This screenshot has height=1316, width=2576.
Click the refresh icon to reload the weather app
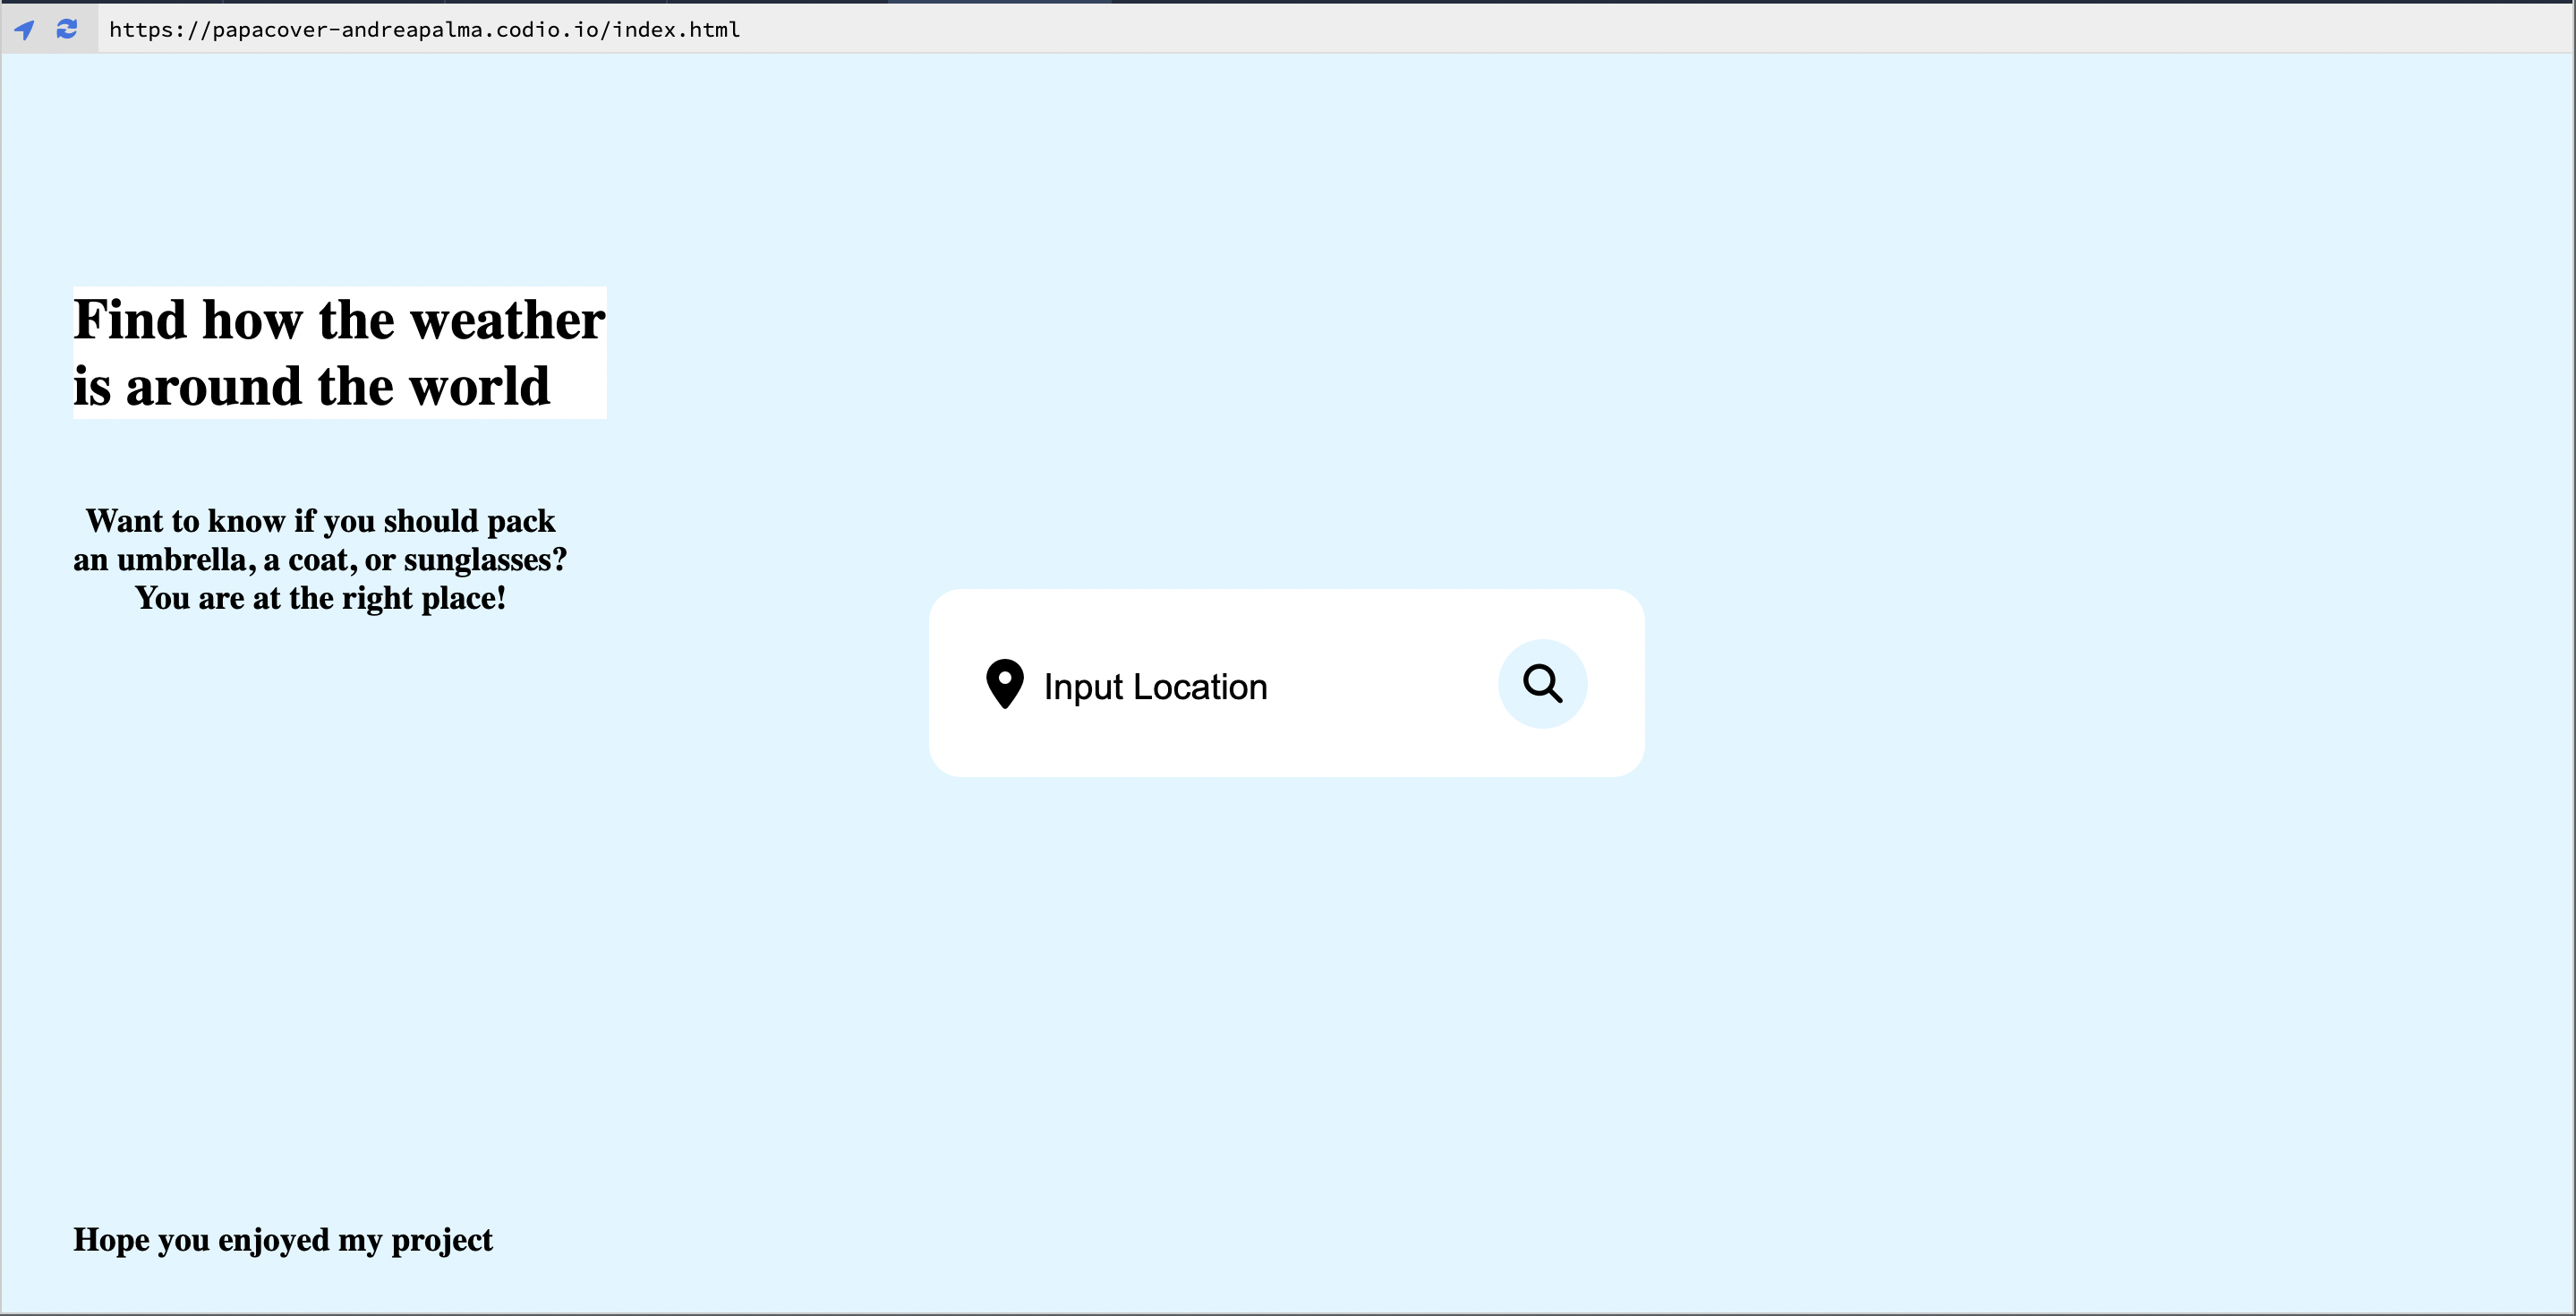[x=66, y=29]
